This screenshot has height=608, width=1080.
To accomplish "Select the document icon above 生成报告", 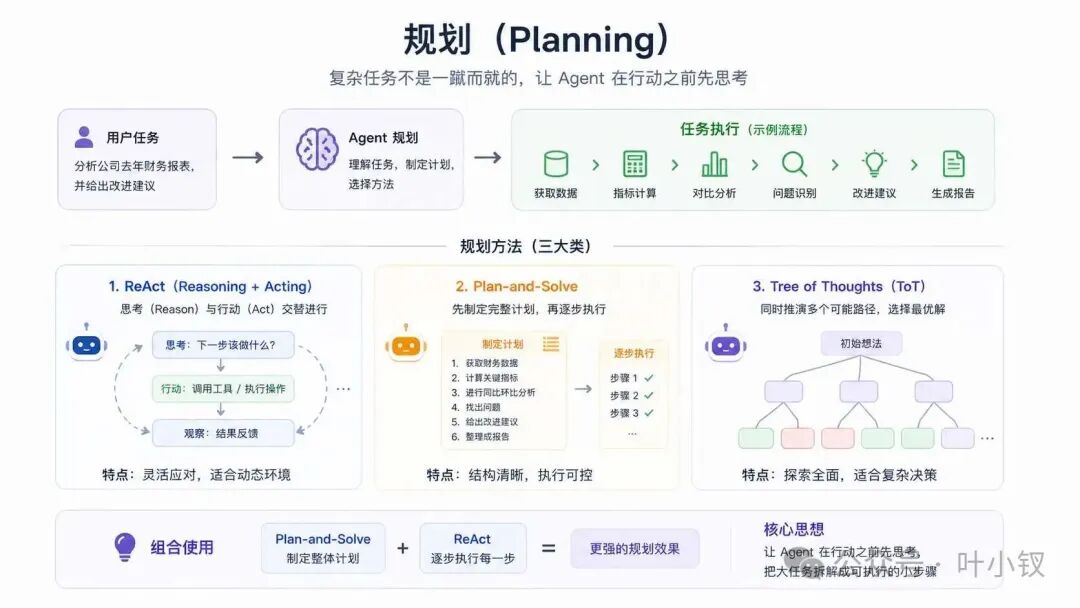I will coord(953,164).
